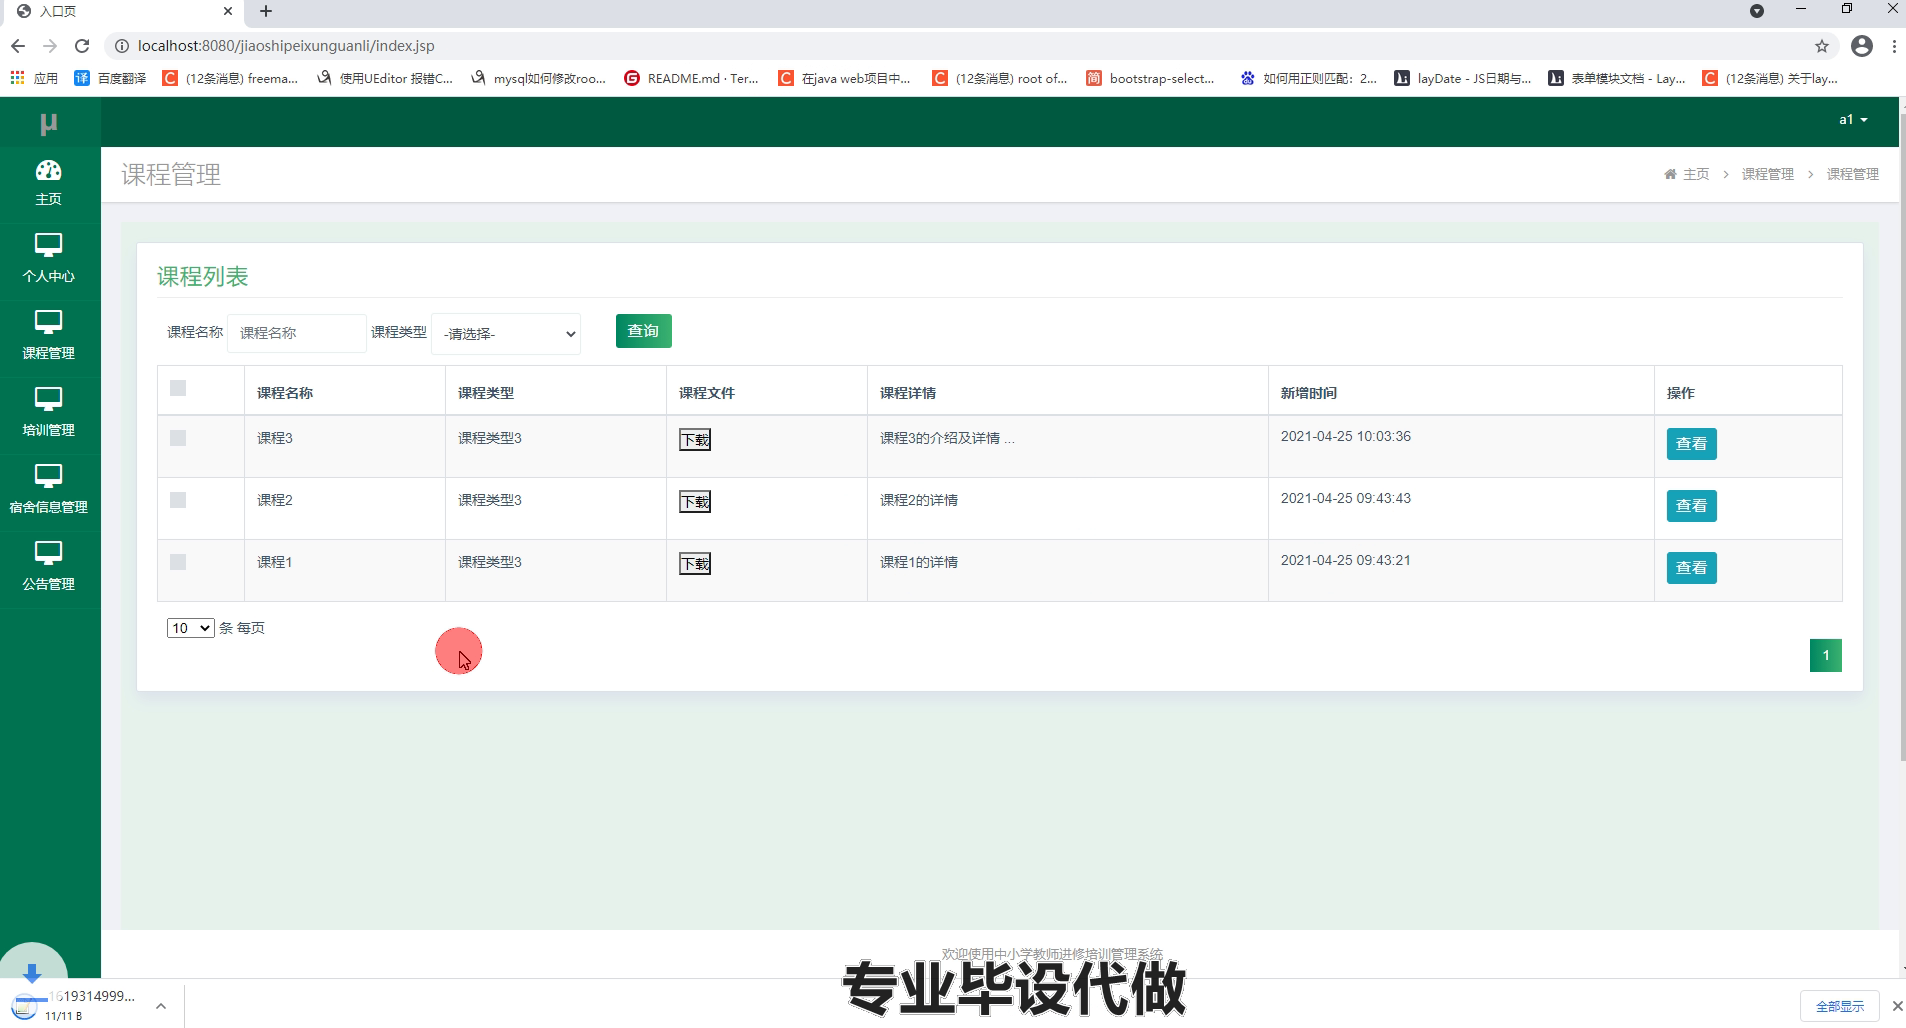The height and width of the screenshot is (1028, 1906).
Task: Open the 课程类型 dropdown filter
Action: pos(506,334)
